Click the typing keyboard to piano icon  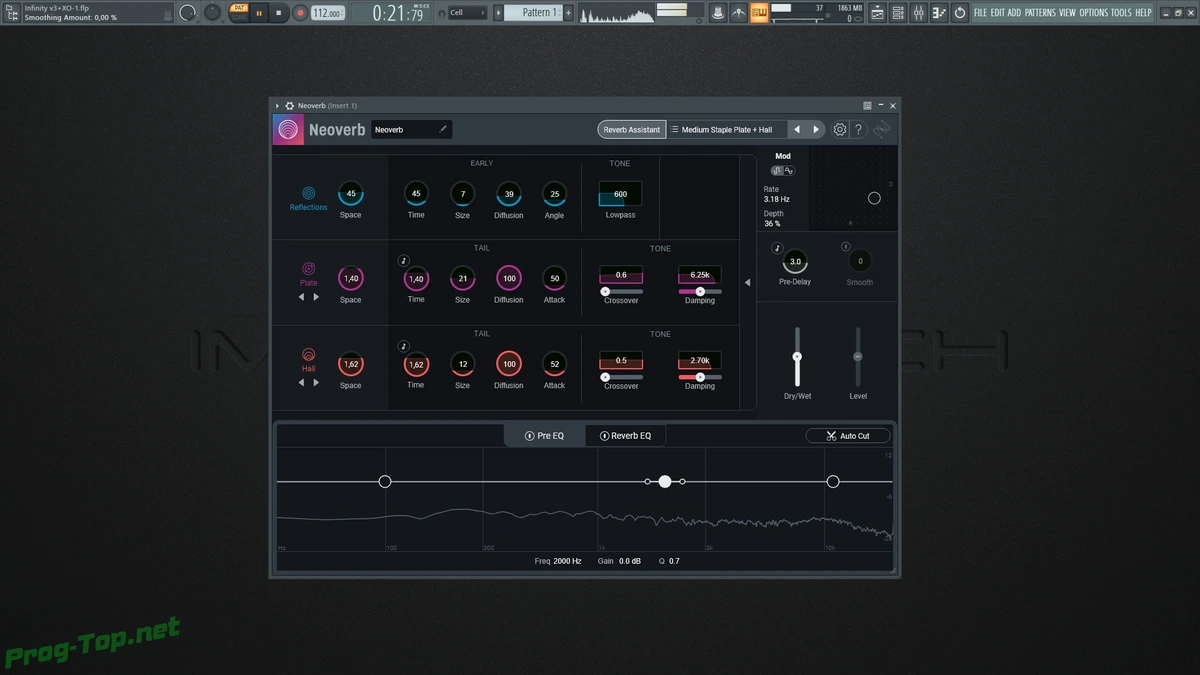[x=759, y=13]
